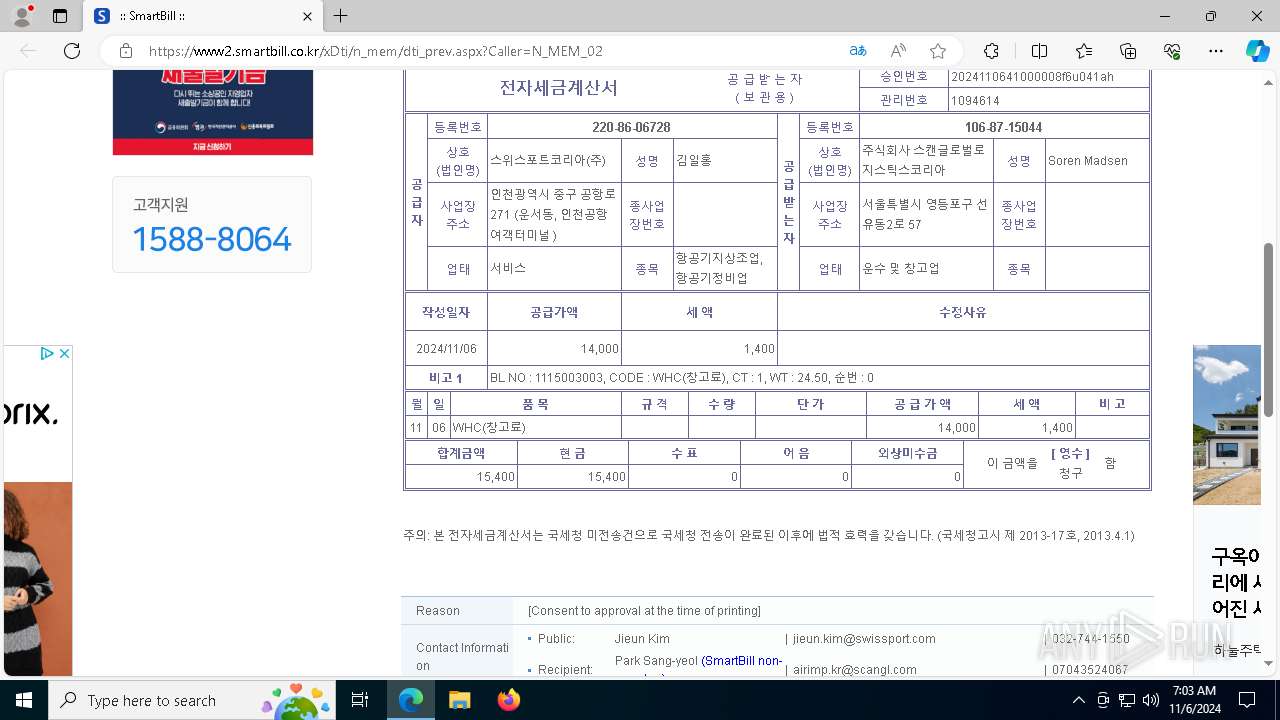Open Browser essentials icon

point(1172,51)
